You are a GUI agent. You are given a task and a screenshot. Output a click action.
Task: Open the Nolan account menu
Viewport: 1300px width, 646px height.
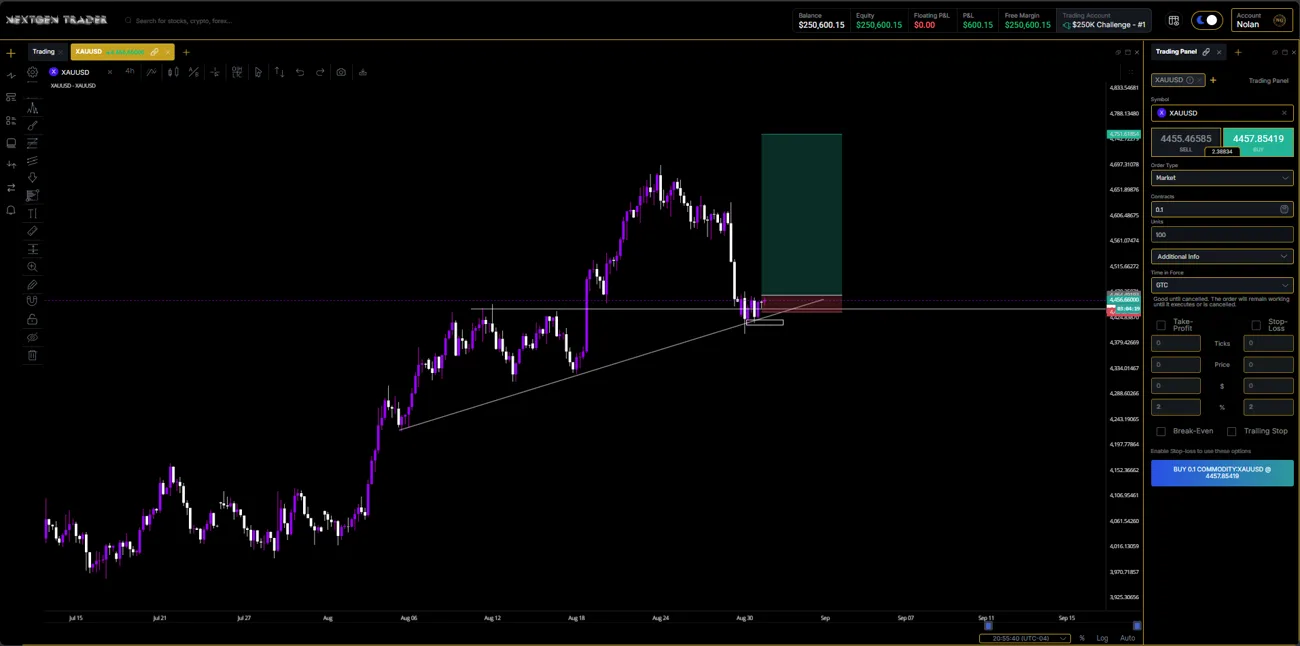pyautogui.click(x=1262, y=20)
